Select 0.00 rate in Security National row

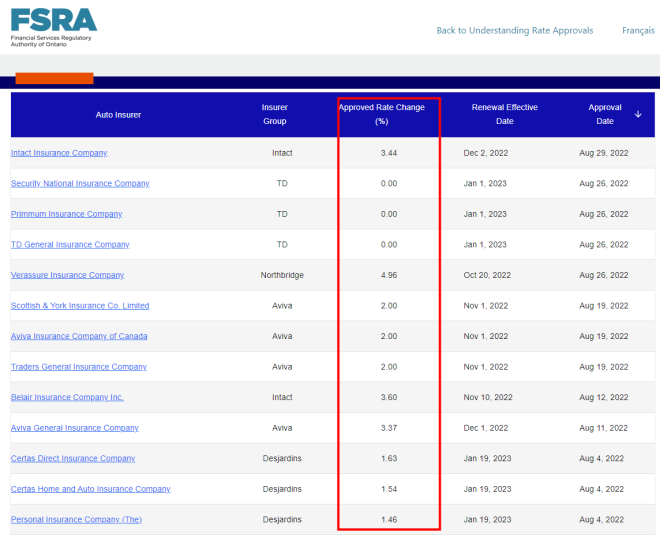tap(389, 184)
